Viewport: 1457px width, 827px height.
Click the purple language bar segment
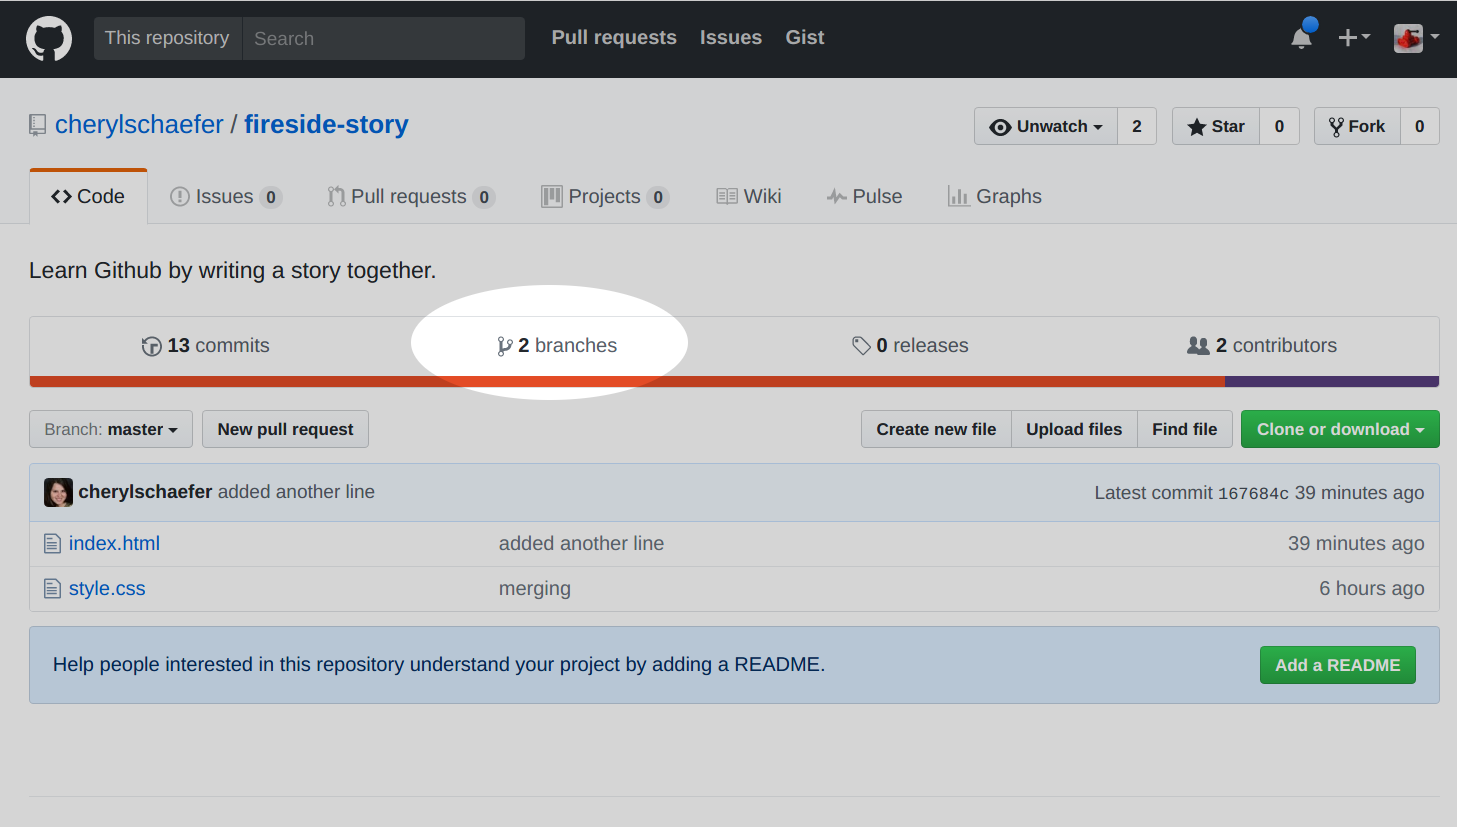(x=1332, y=382)
